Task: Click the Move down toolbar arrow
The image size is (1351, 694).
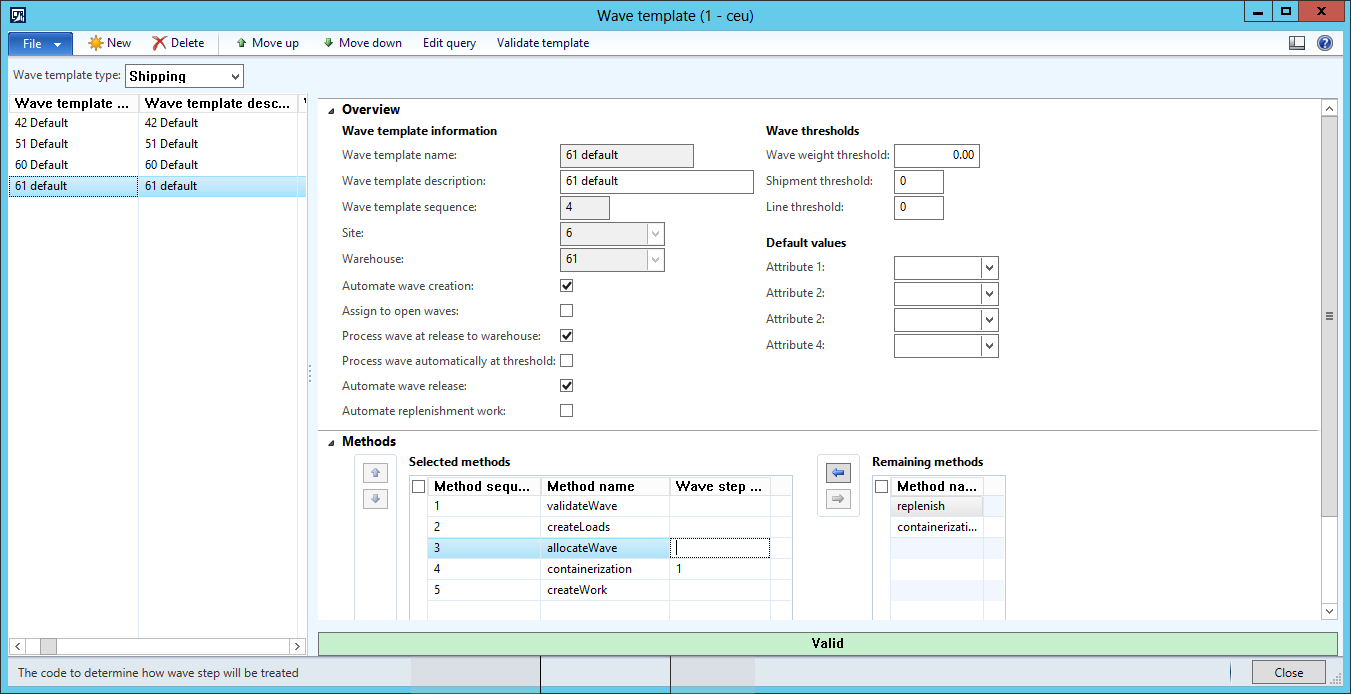Action: (328, 43)
